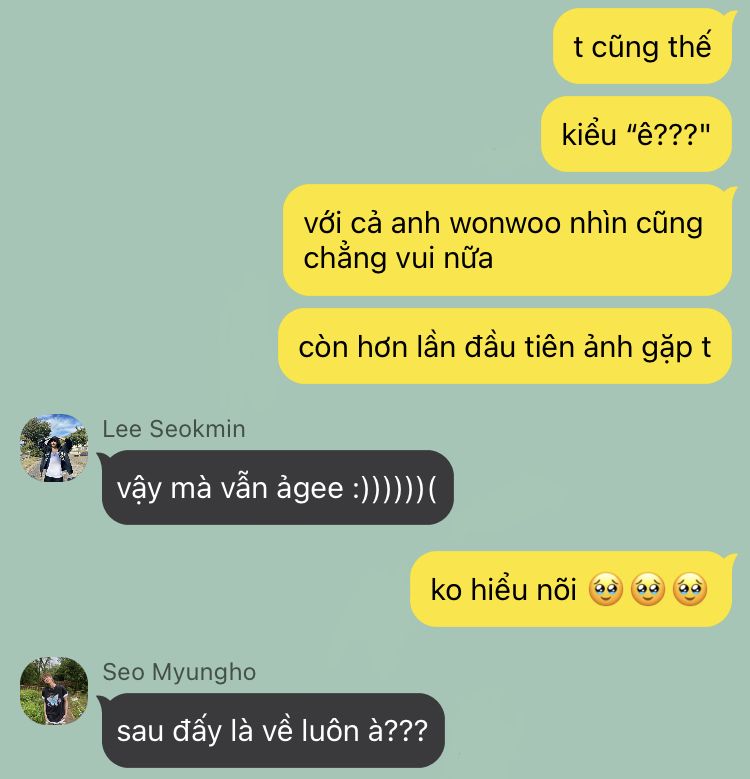Select the "sau đấy là về luôn à???" message

[x=273, y=730]
